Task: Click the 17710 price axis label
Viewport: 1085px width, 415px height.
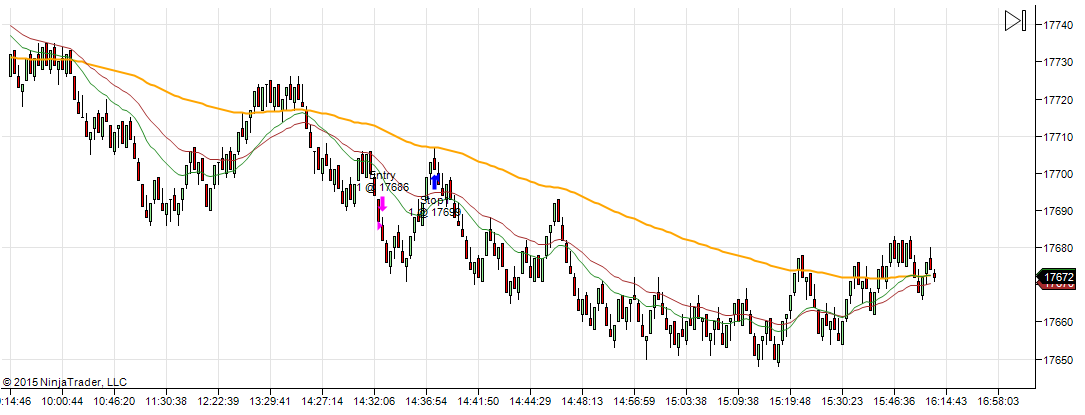Action: [1058, 137]
